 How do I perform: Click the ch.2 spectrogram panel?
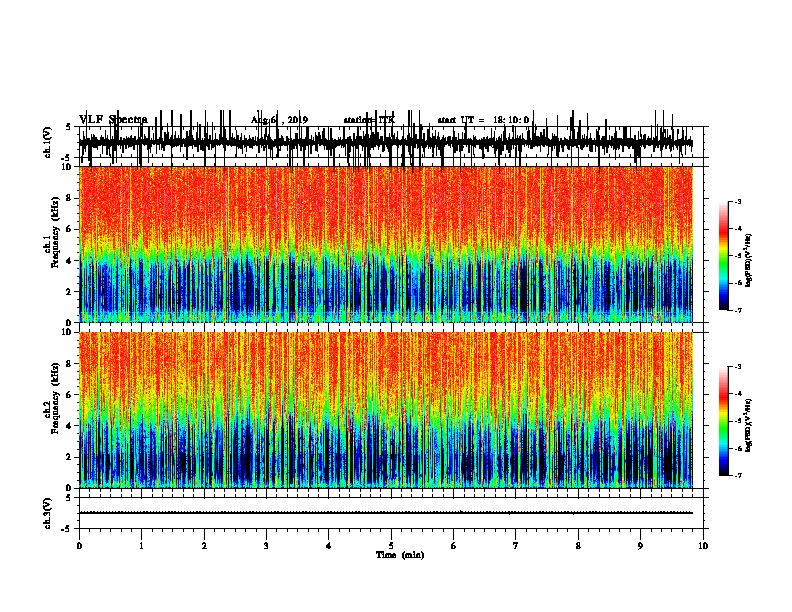(x=386, y=410)
